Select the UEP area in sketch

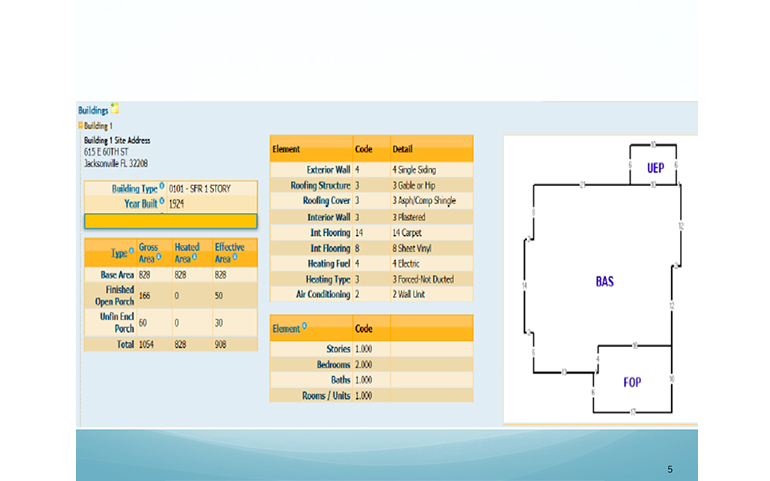click(x=655, y=167)
